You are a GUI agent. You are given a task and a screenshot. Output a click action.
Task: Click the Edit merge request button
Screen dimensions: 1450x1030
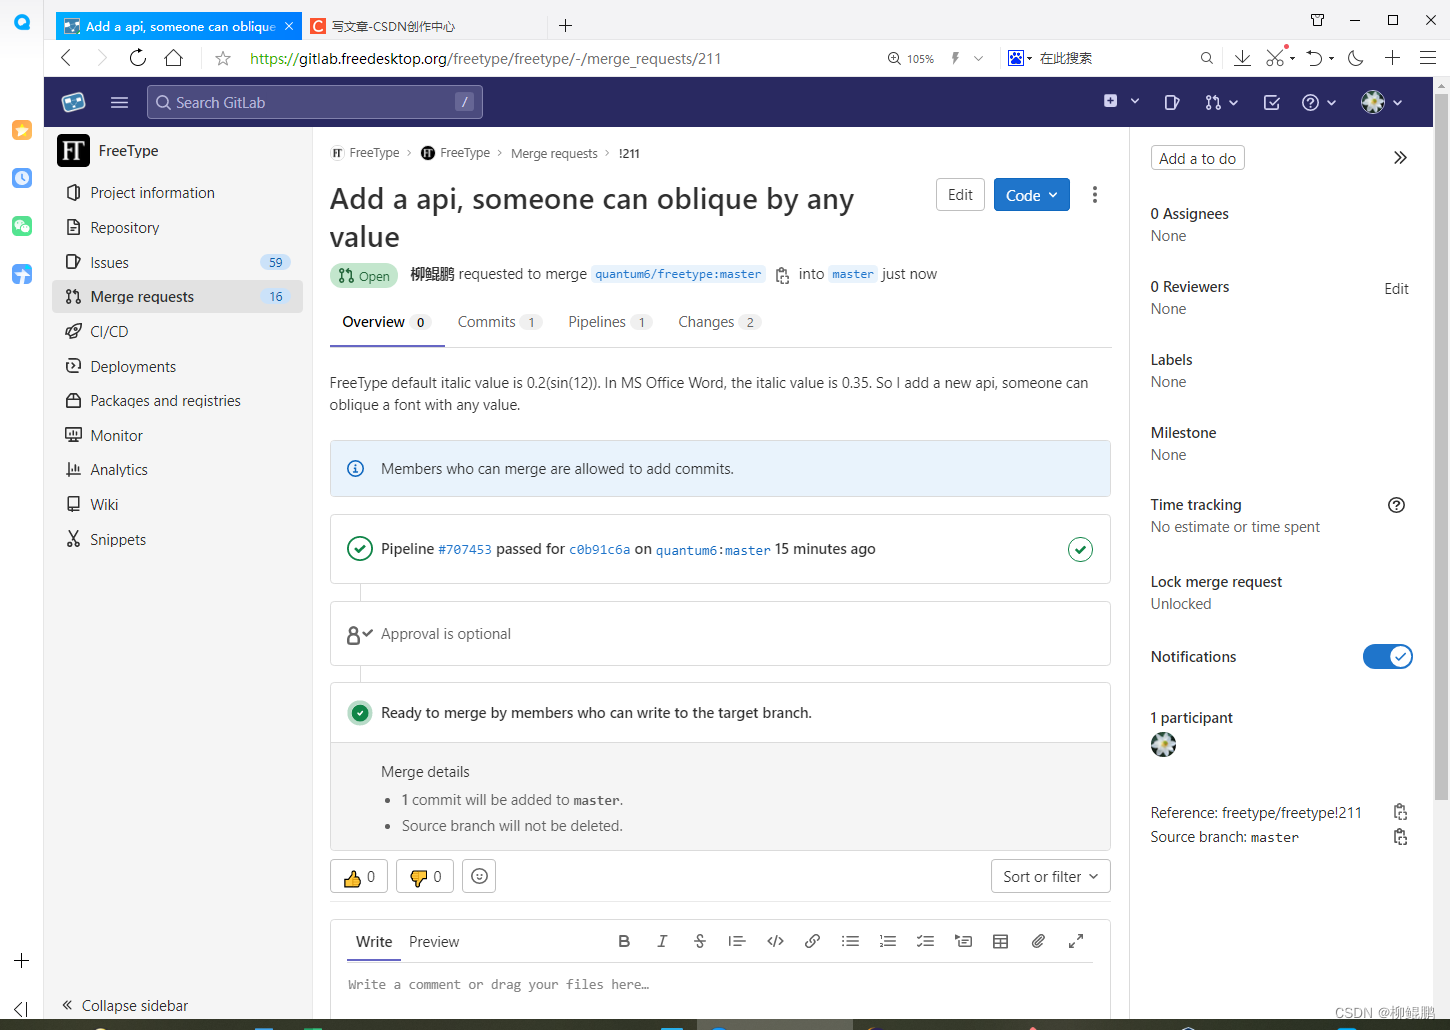pyautogui.click(x=960, y=195)
